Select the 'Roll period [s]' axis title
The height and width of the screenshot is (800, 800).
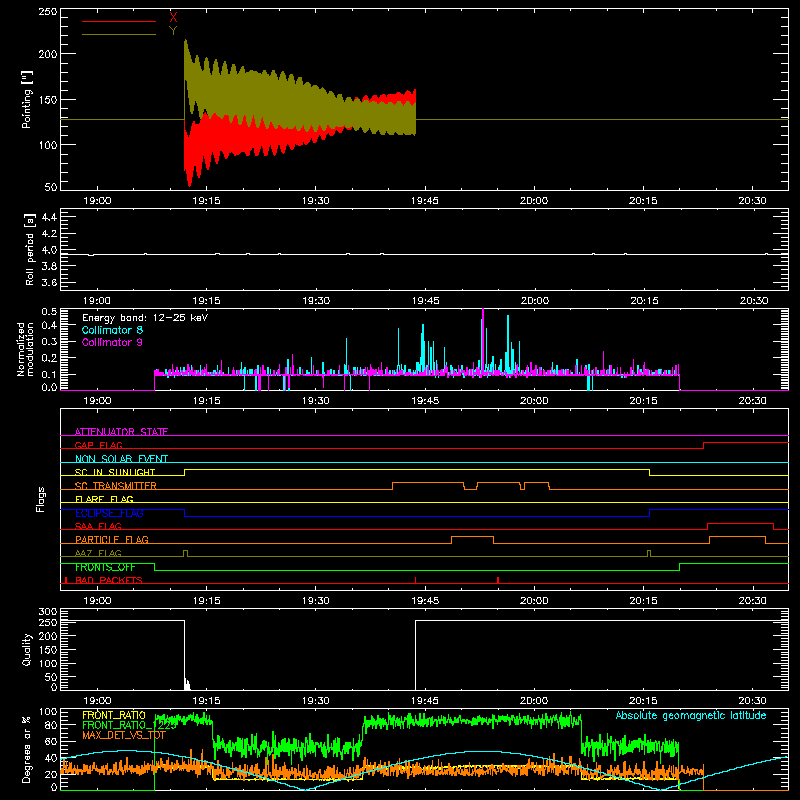30,249
